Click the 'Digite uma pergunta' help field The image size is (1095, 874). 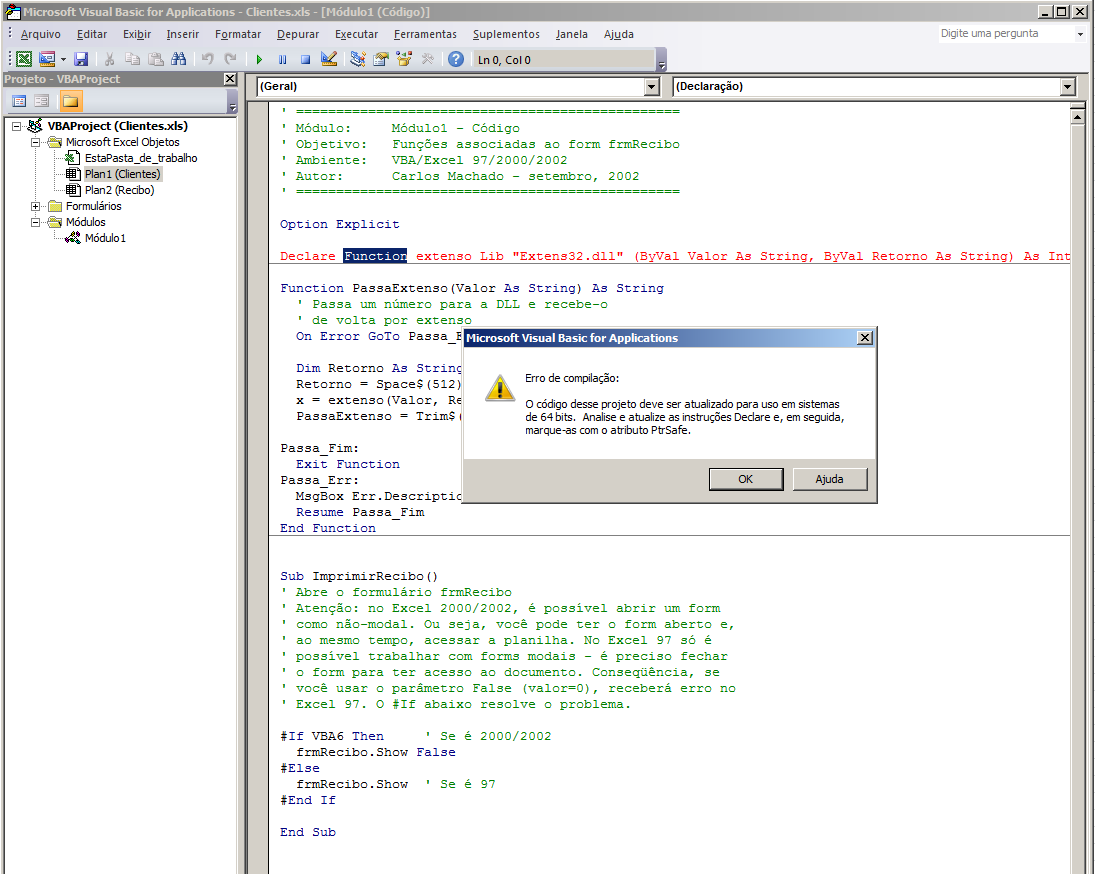[1005, 34]
